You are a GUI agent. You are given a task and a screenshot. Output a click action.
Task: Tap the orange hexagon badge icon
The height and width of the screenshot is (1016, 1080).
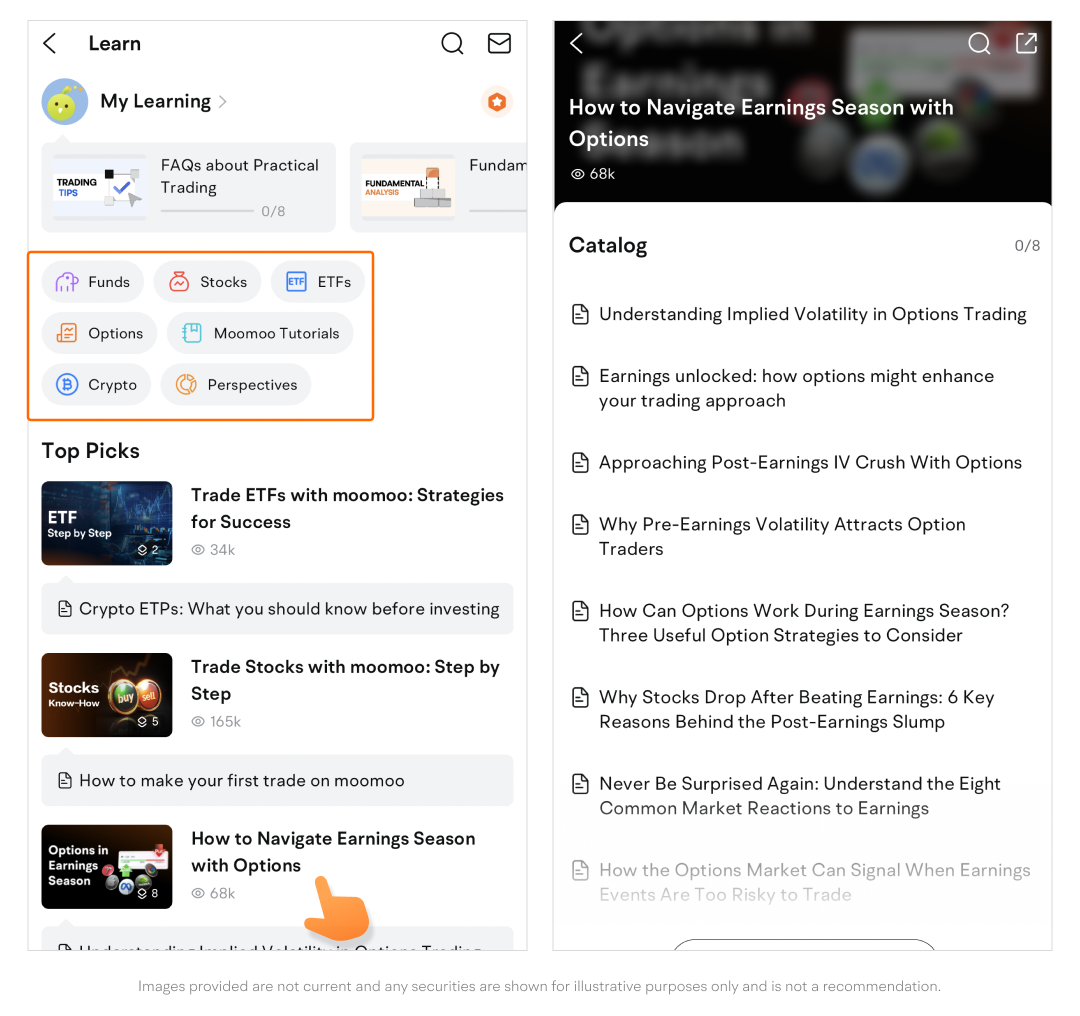[x=496, y=102]
